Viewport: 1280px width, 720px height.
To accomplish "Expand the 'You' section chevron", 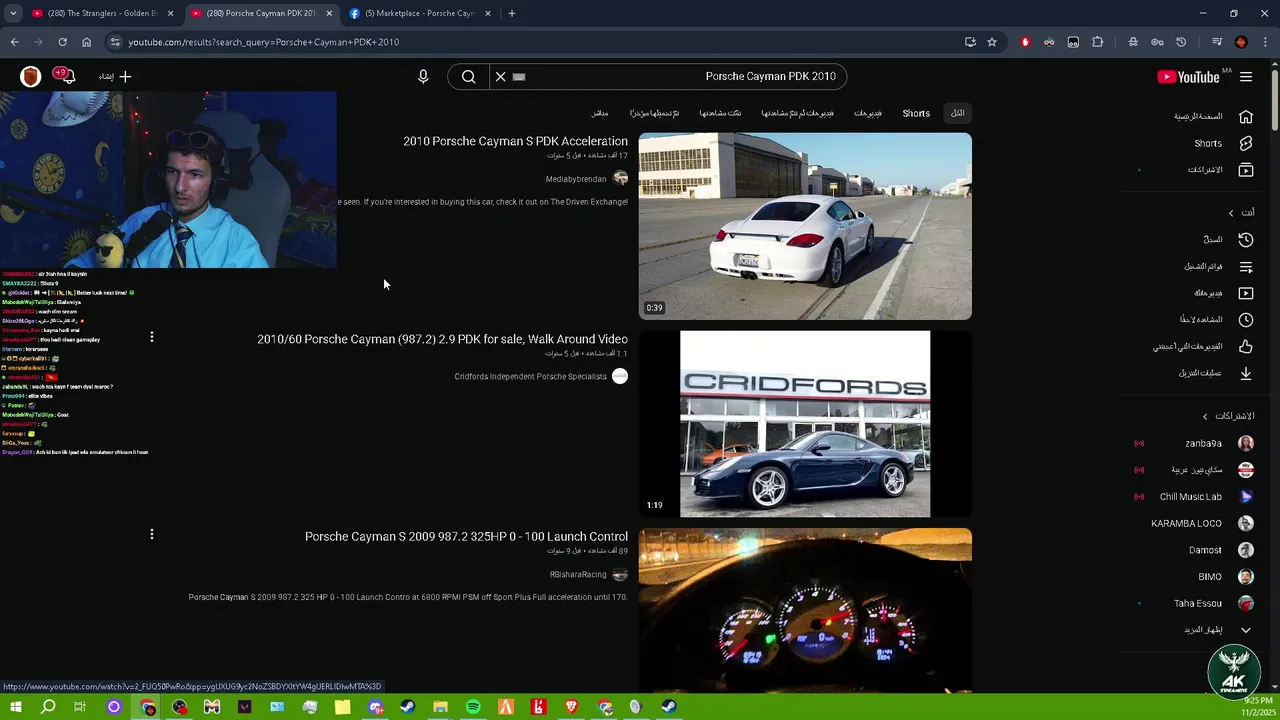I will coord(1231,213).
